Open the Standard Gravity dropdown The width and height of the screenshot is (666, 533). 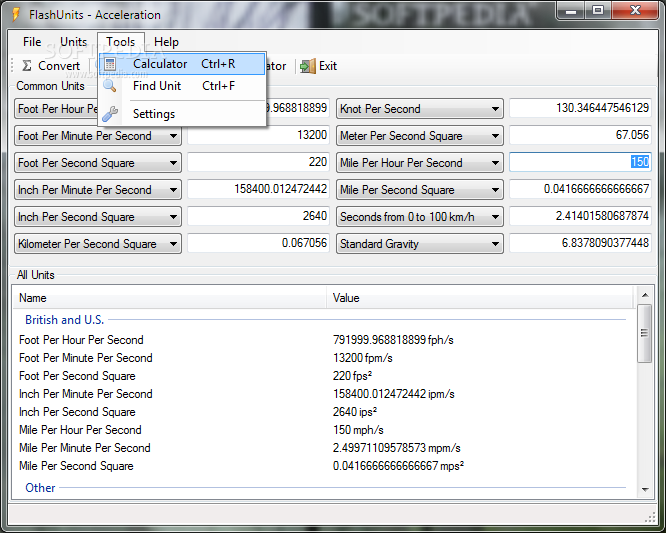(x=420, y=244)
